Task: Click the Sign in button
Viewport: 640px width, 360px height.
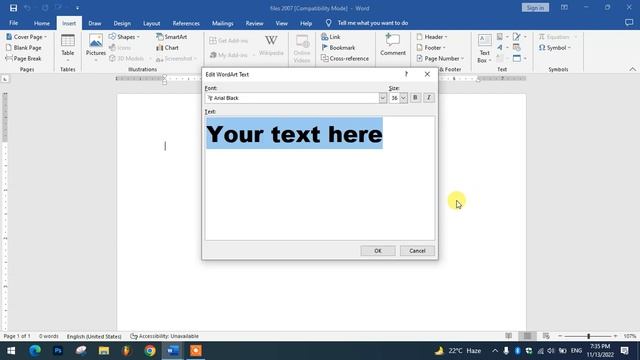Action: point(535,8)
